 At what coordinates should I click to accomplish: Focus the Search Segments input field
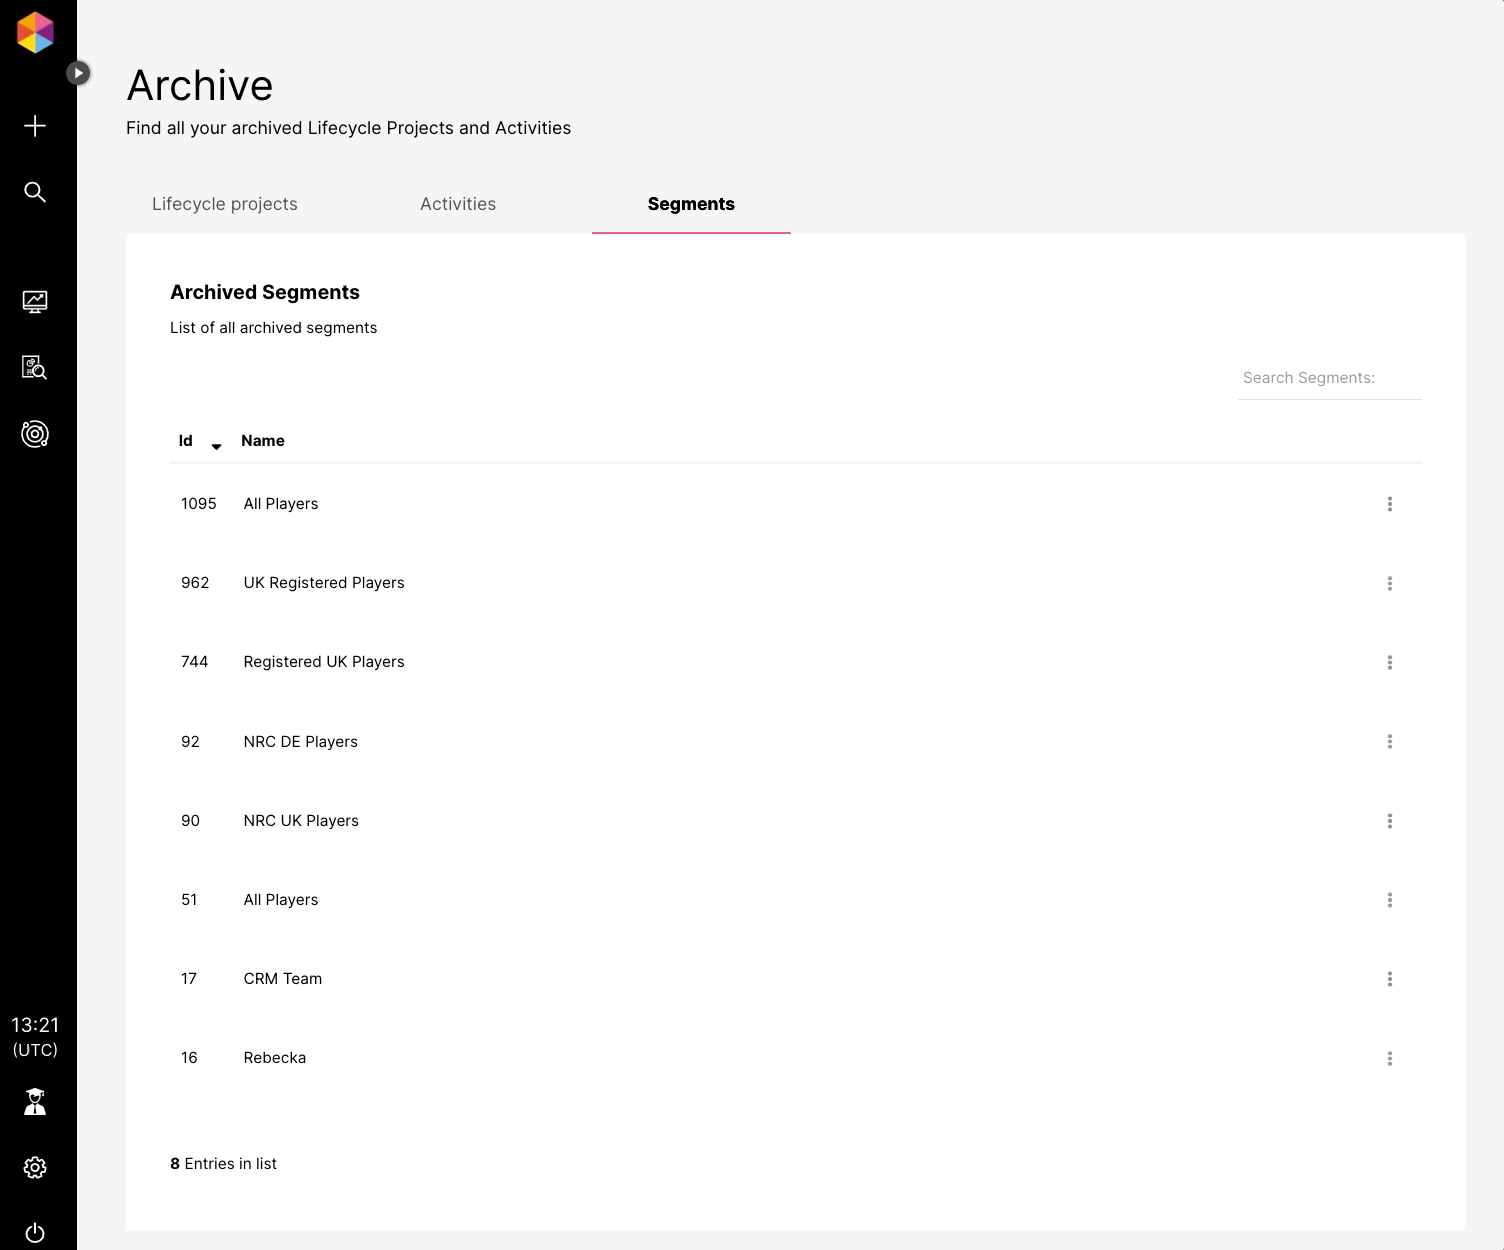click(1329, 378)
